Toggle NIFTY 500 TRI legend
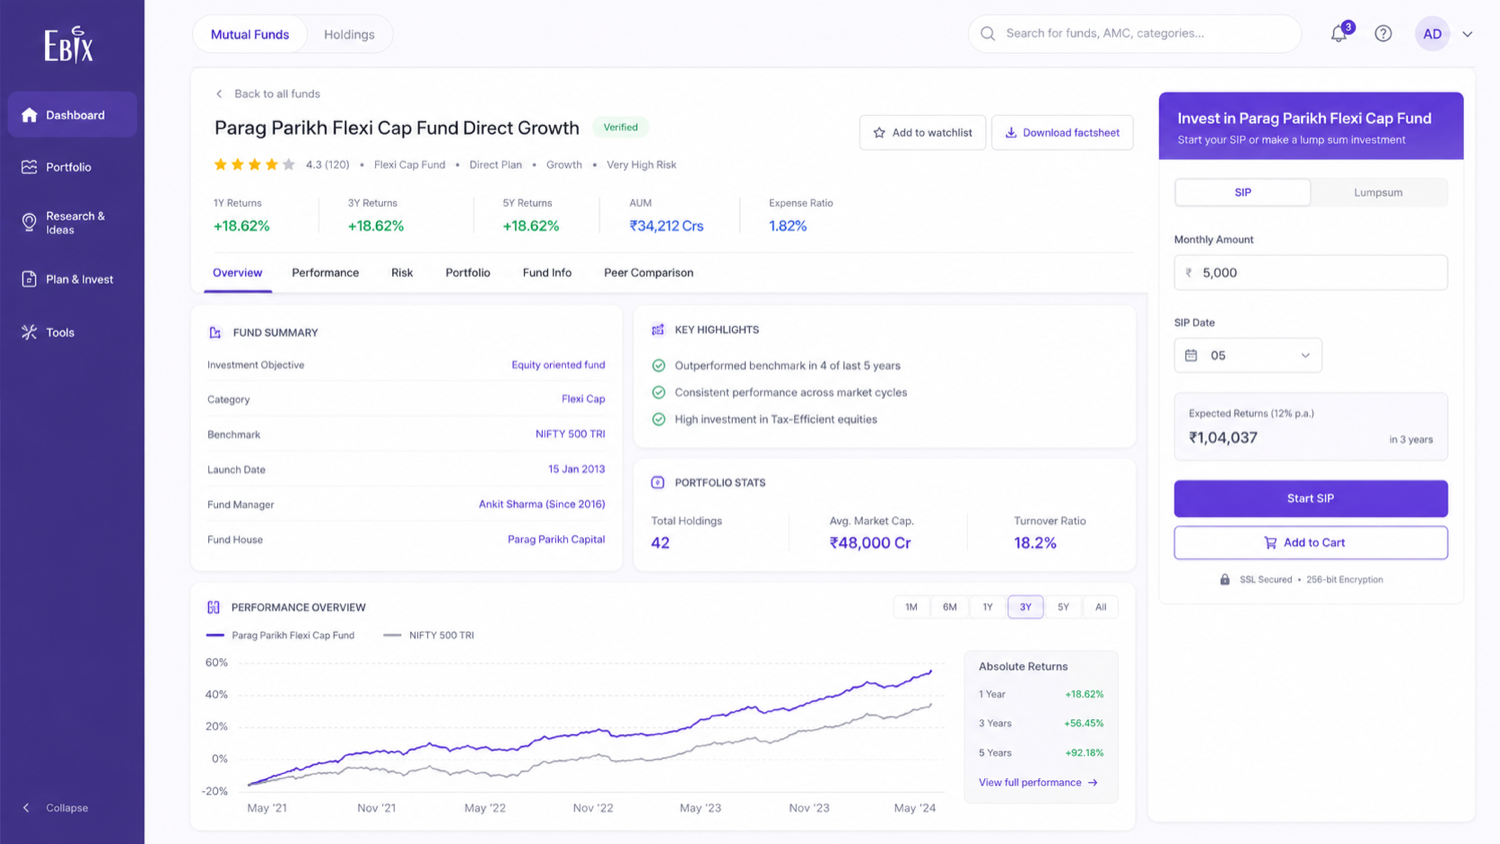 coord(429,635)
